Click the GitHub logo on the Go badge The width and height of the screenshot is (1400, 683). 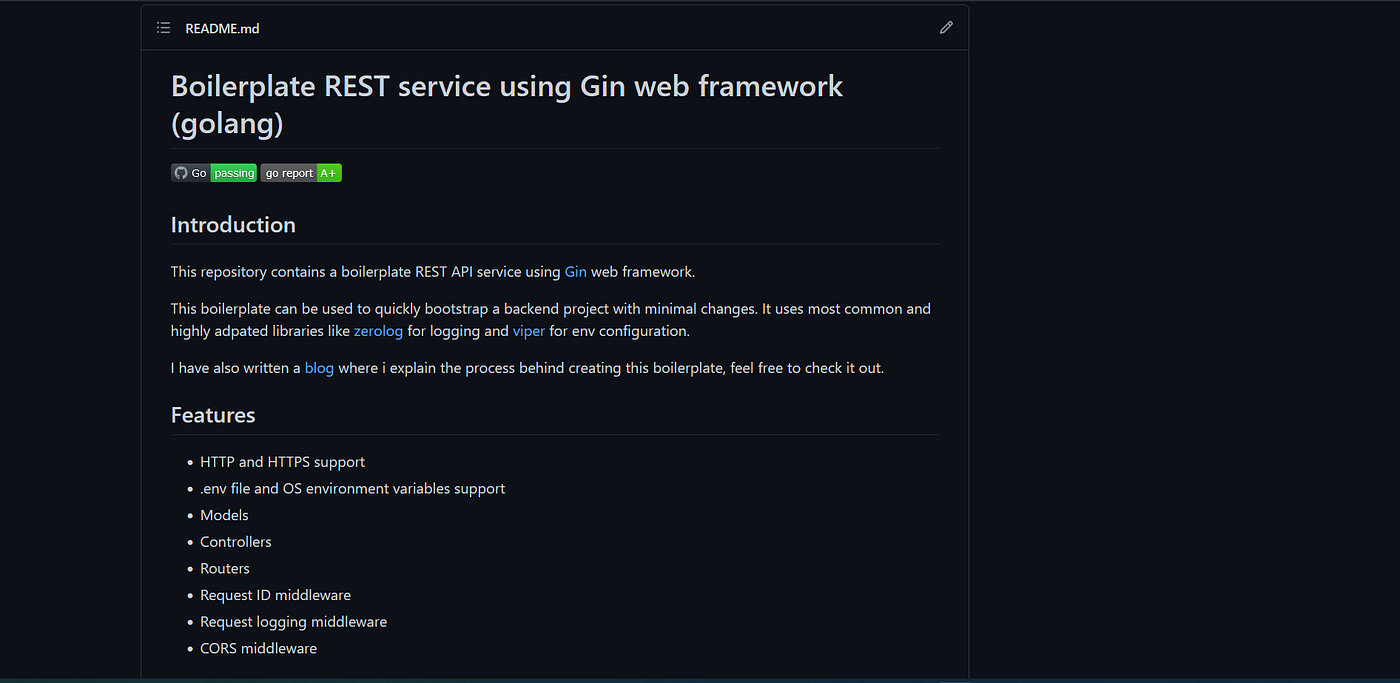click(179, 172)
